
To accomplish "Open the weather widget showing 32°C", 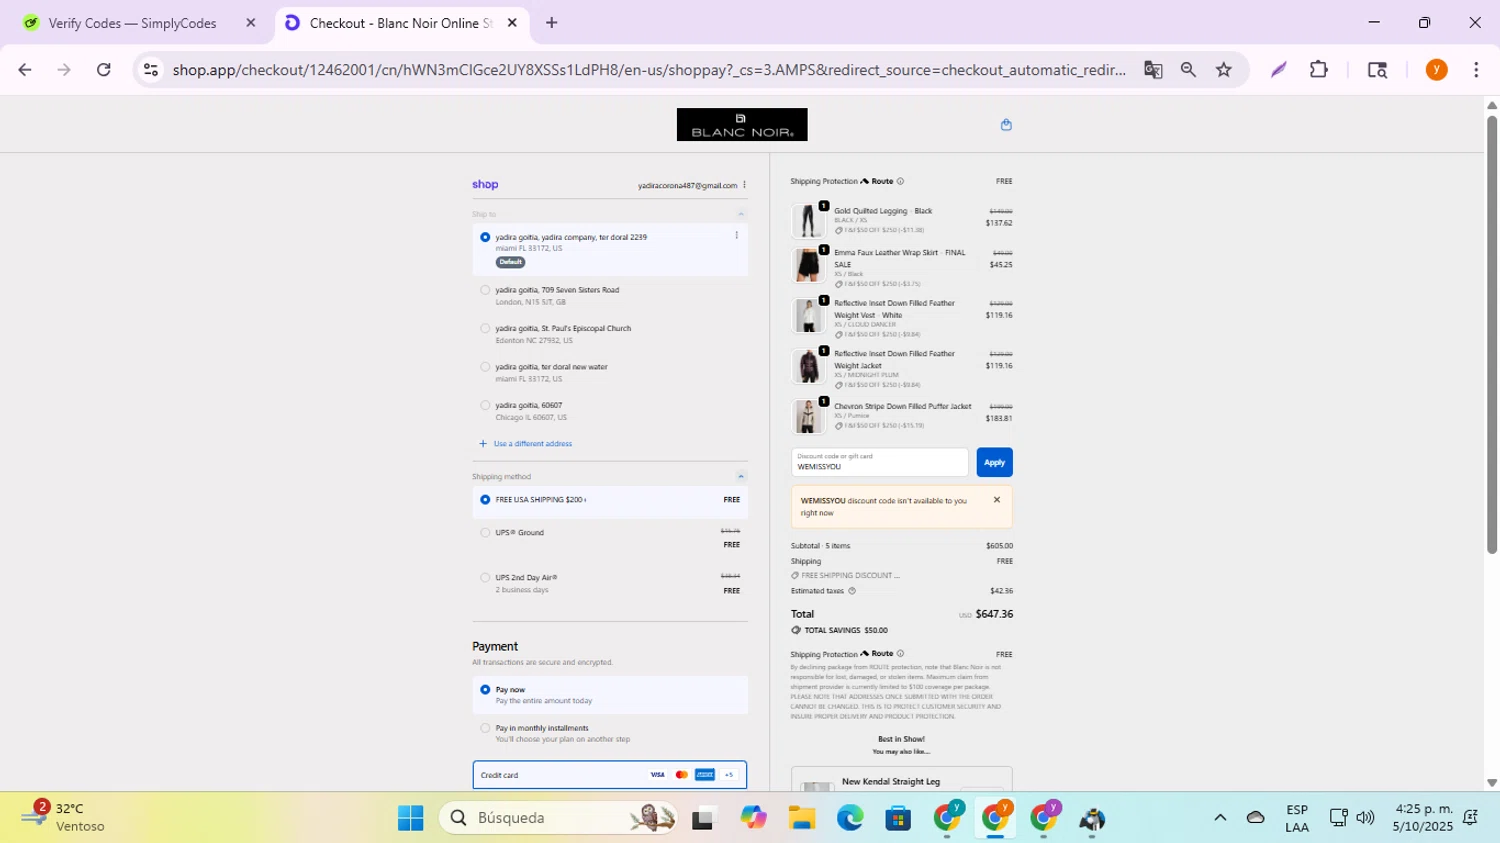I will pyautogui.click(x=62, y=818).
